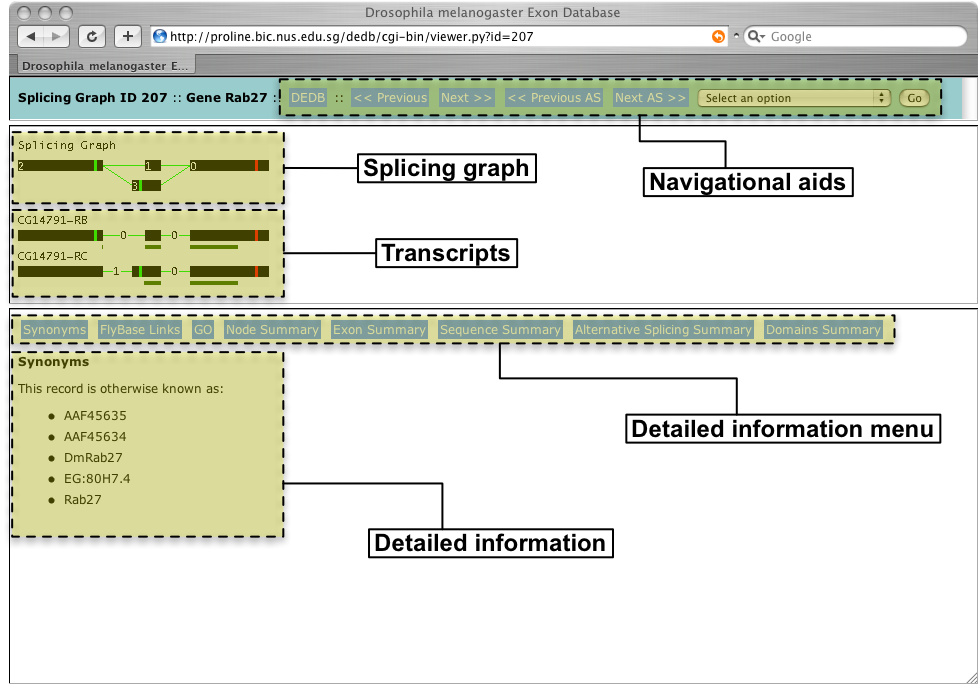Add a bookmark with the plus button
This screenshot has width=980, height=685.
point(128,36)
